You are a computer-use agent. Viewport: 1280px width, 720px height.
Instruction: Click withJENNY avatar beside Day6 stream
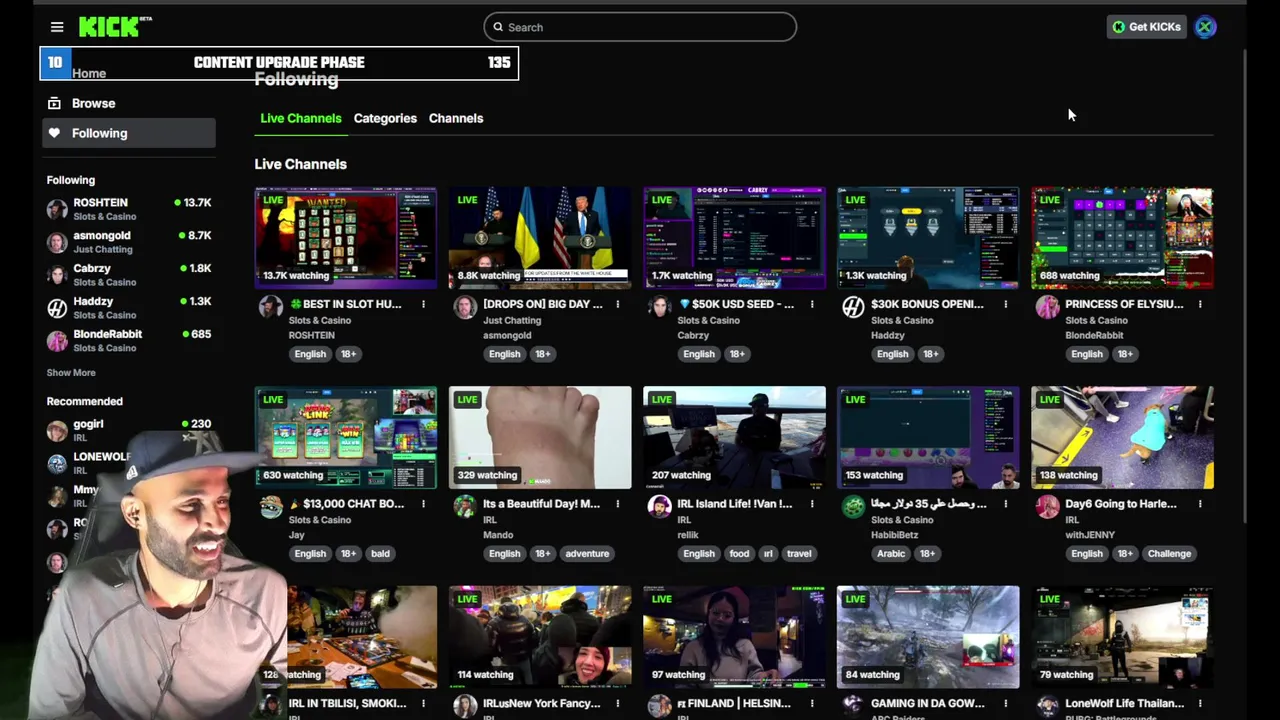1047,507
